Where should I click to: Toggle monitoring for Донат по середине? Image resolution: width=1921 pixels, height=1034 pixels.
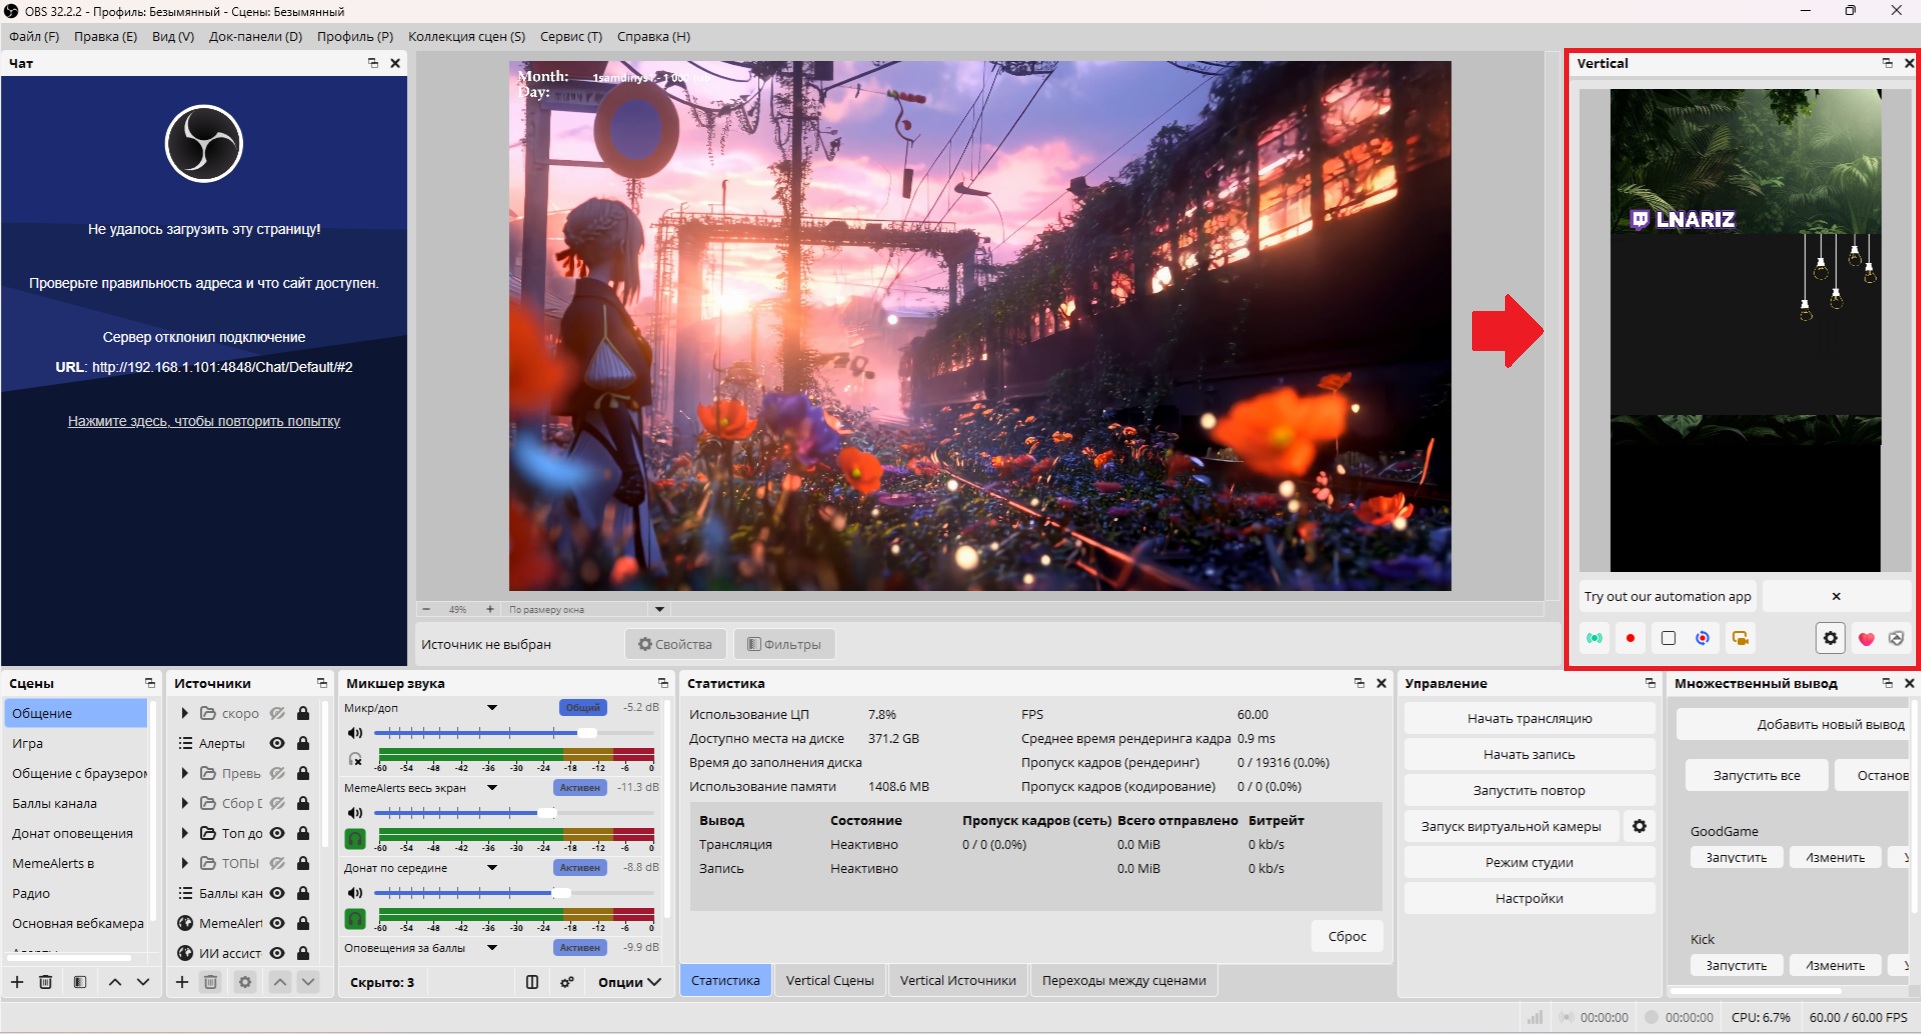pyautogui.click(x=355, y=919)
